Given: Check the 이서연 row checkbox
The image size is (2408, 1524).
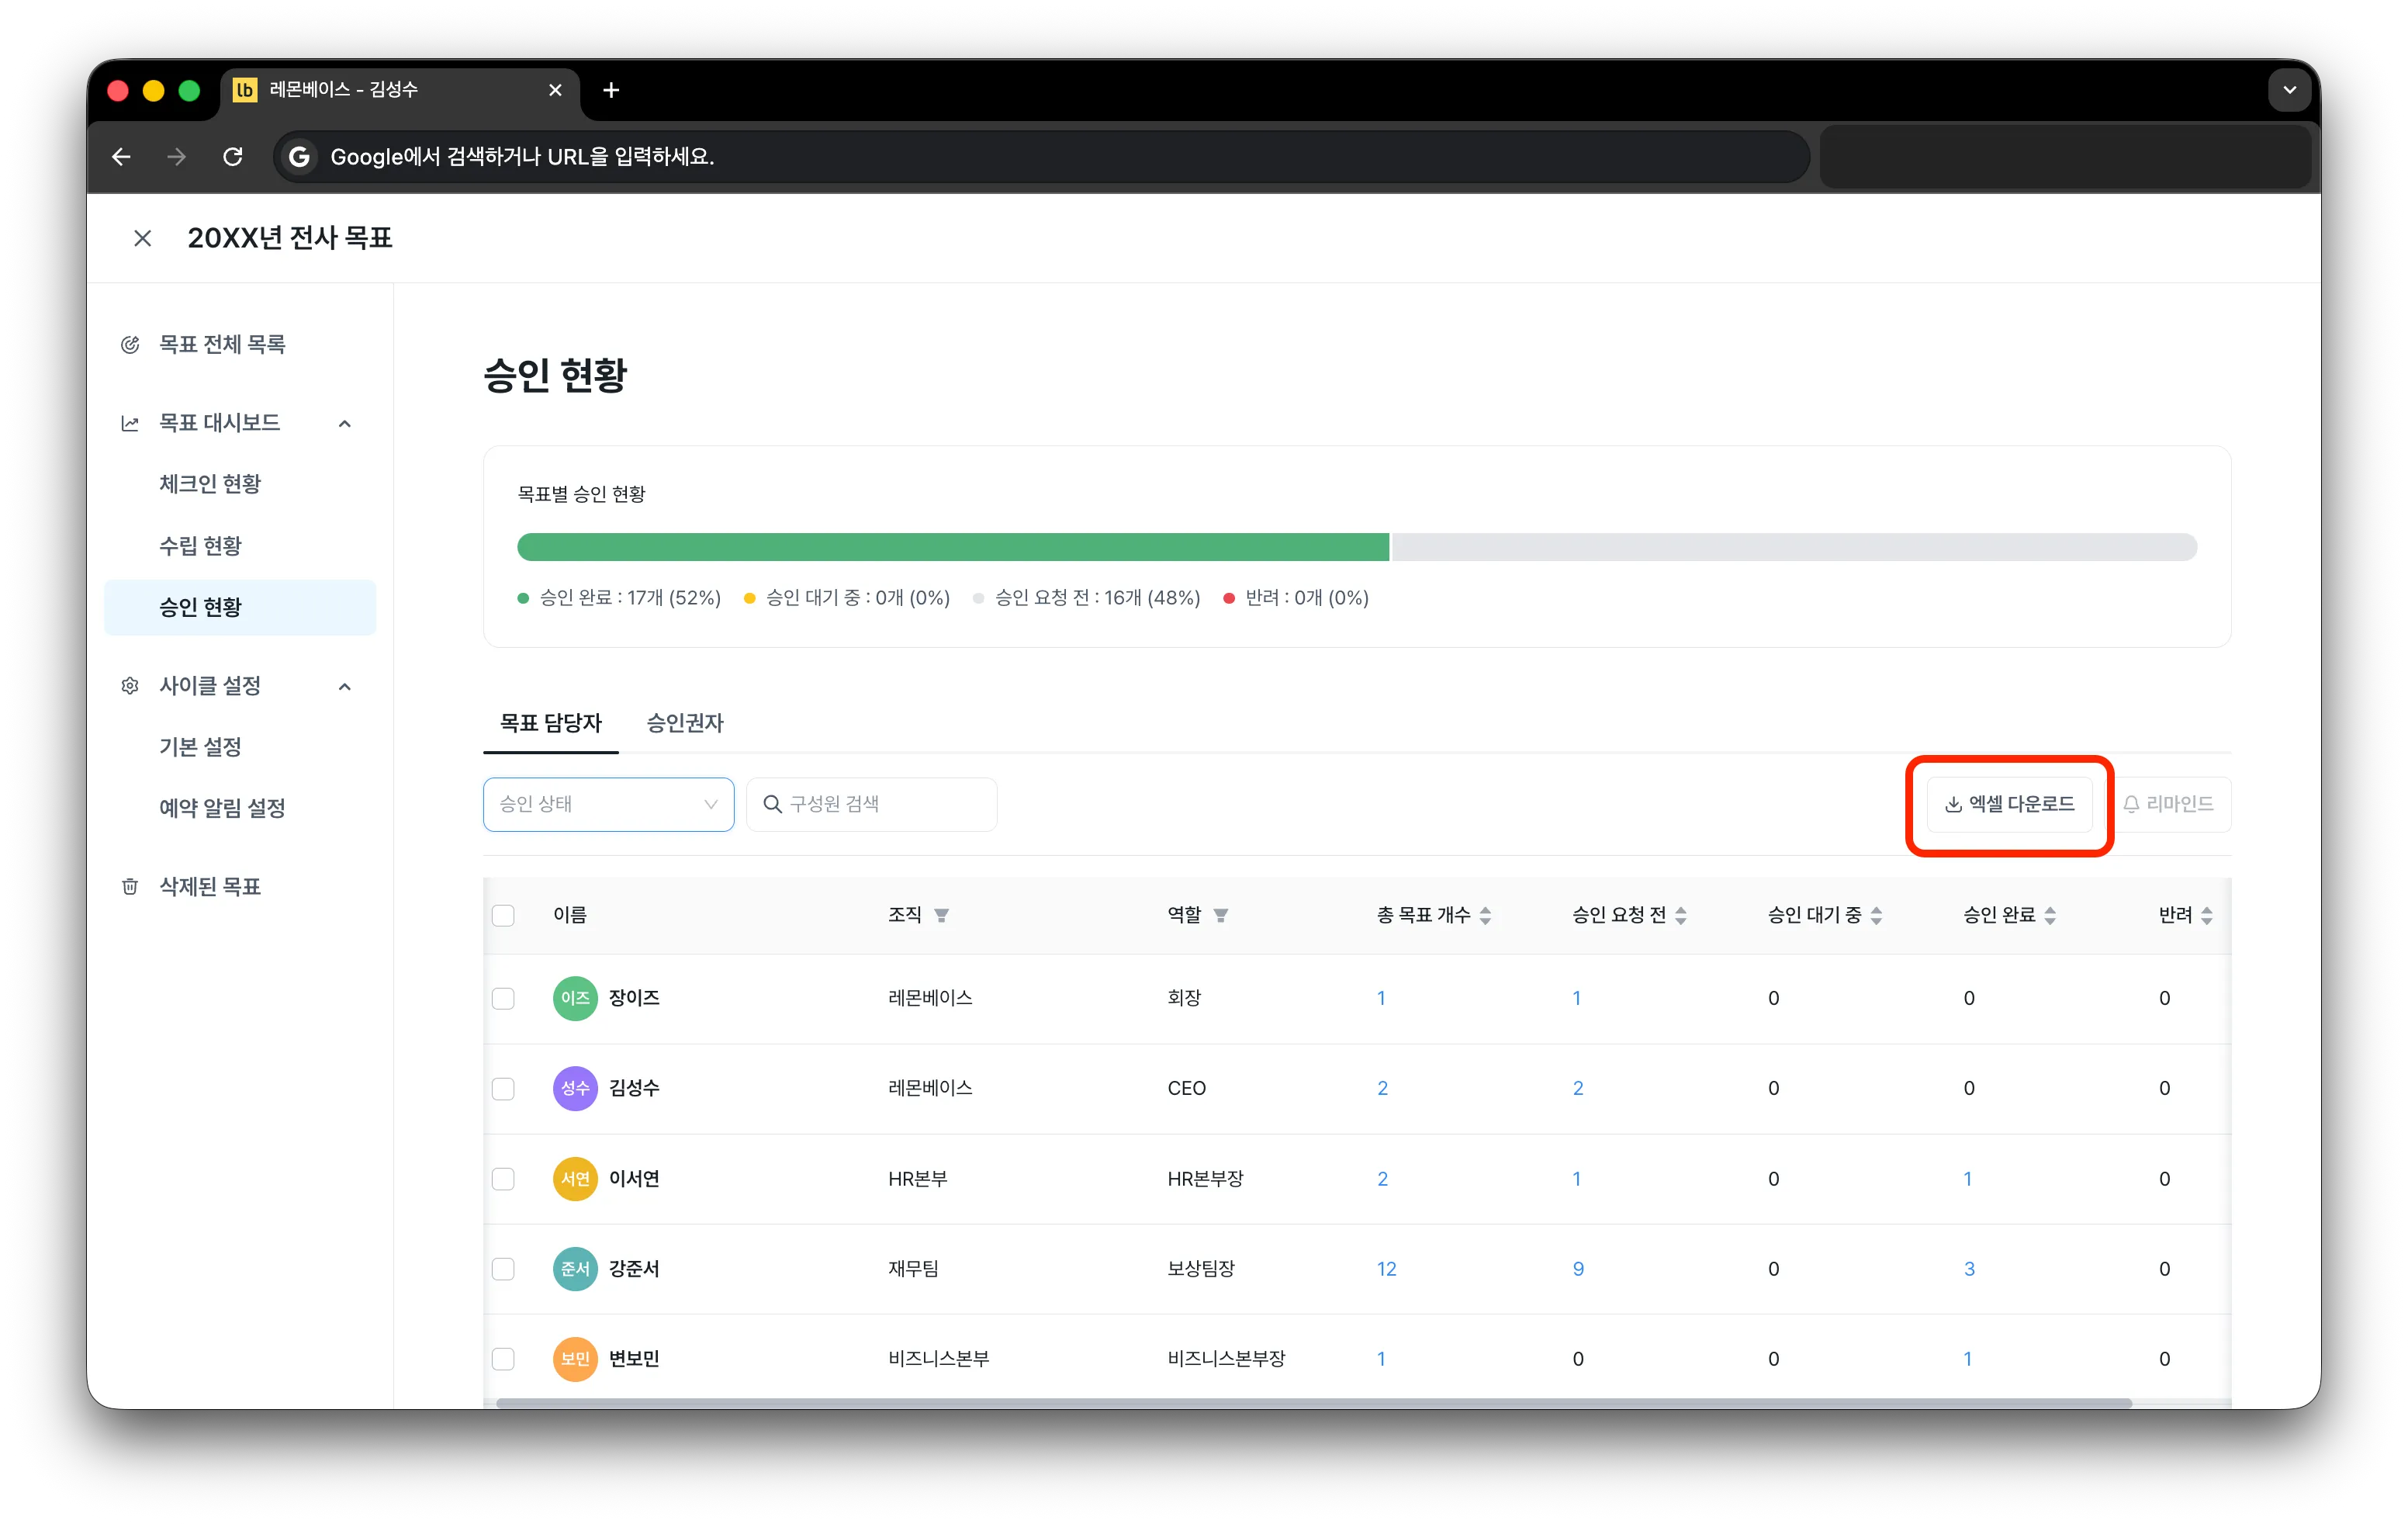Looking at the screenshot, I should point(503,1179).
